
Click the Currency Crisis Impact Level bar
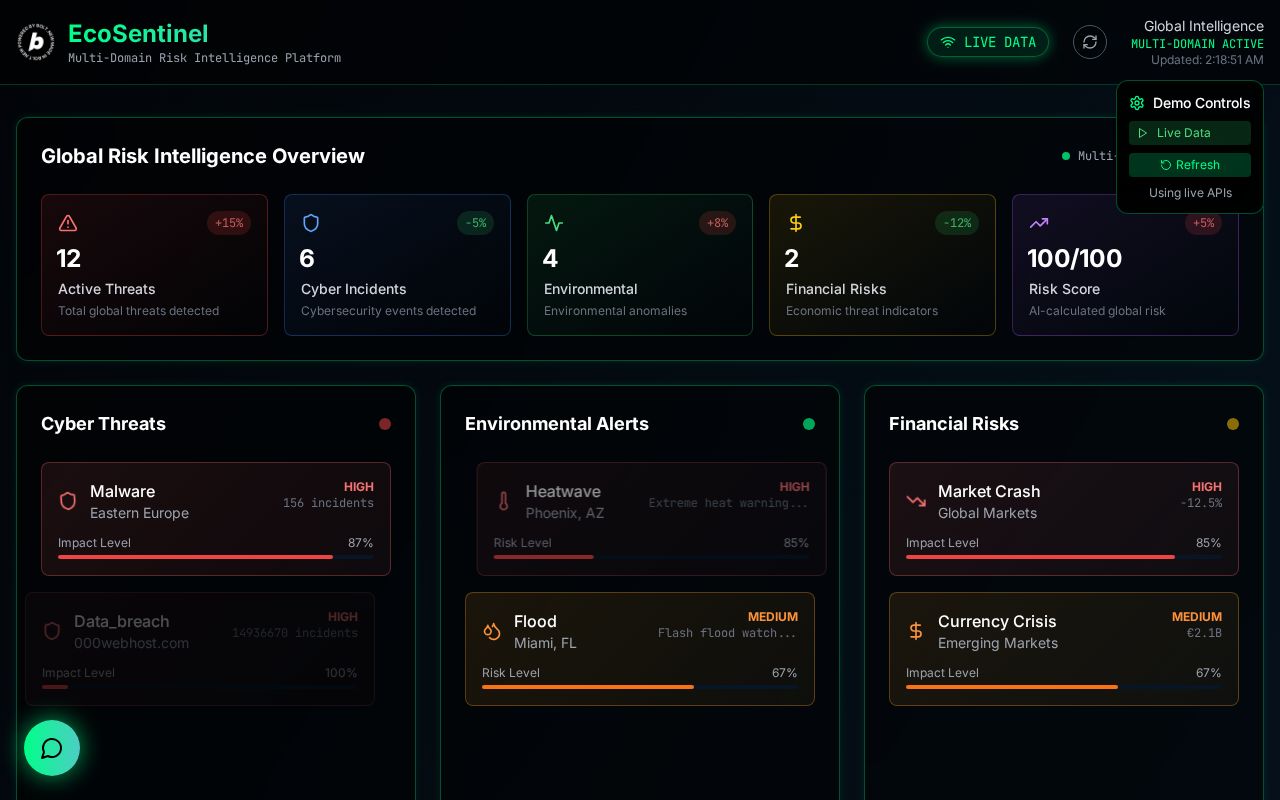(1064, 687)
